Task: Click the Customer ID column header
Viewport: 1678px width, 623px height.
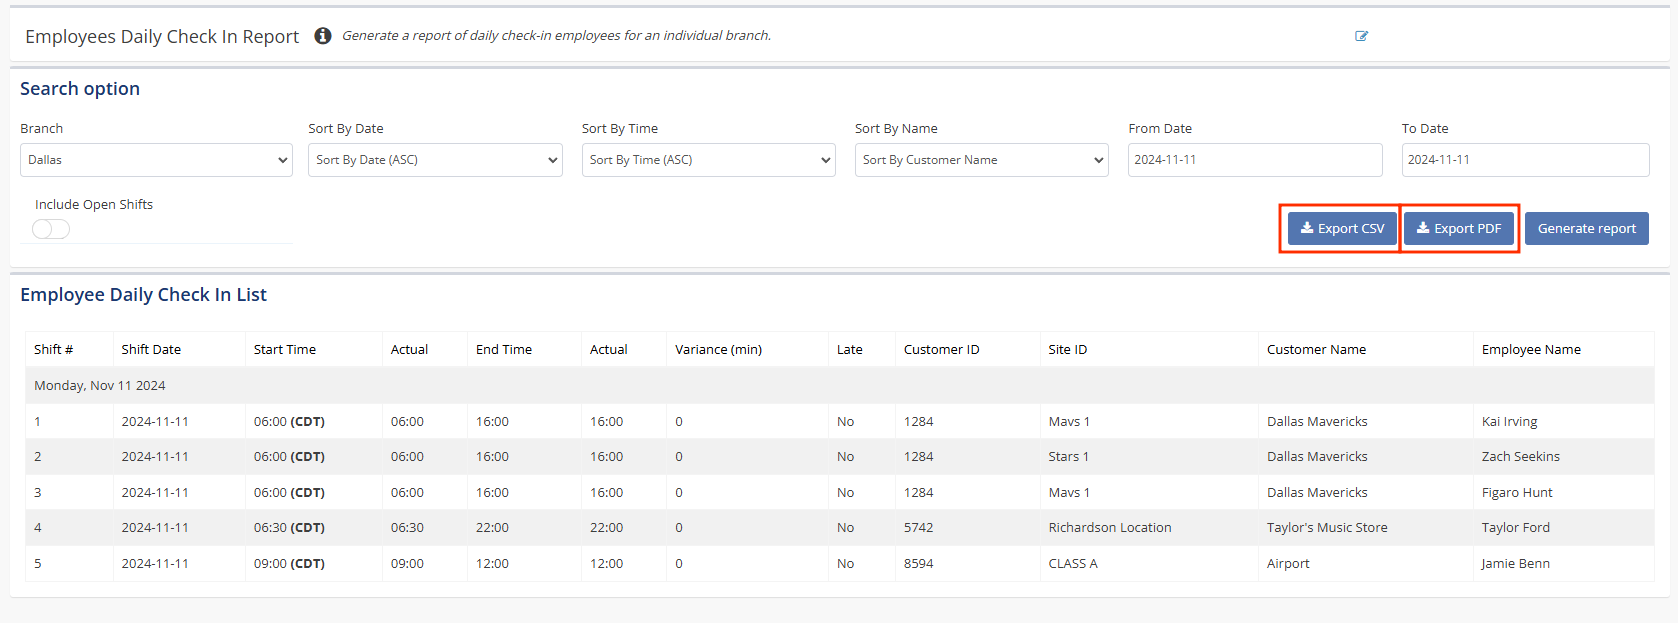Action: click(941, 350)
